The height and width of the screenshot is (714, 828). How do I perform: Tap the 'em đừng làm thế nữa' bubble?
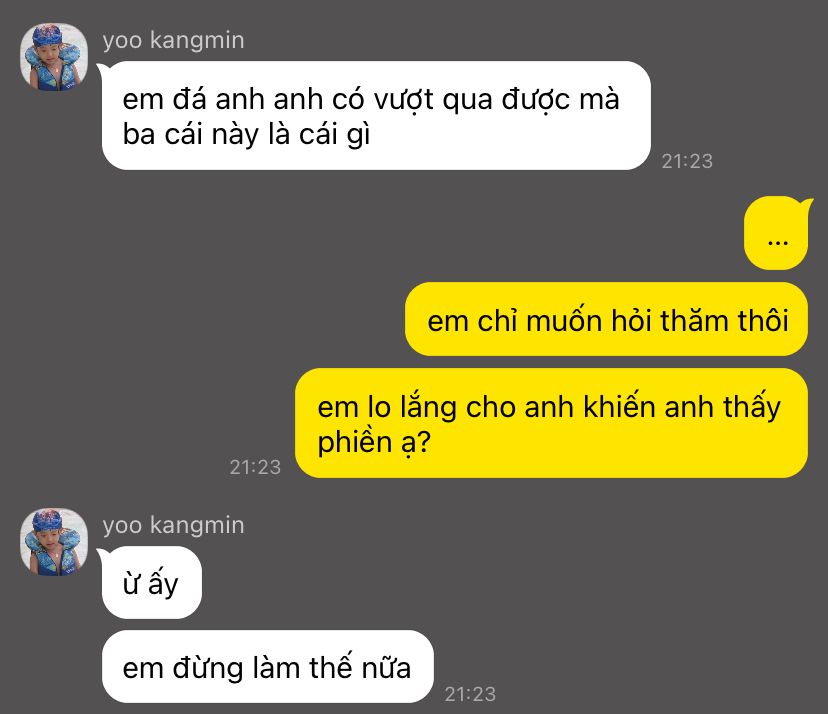coord(268,666)
